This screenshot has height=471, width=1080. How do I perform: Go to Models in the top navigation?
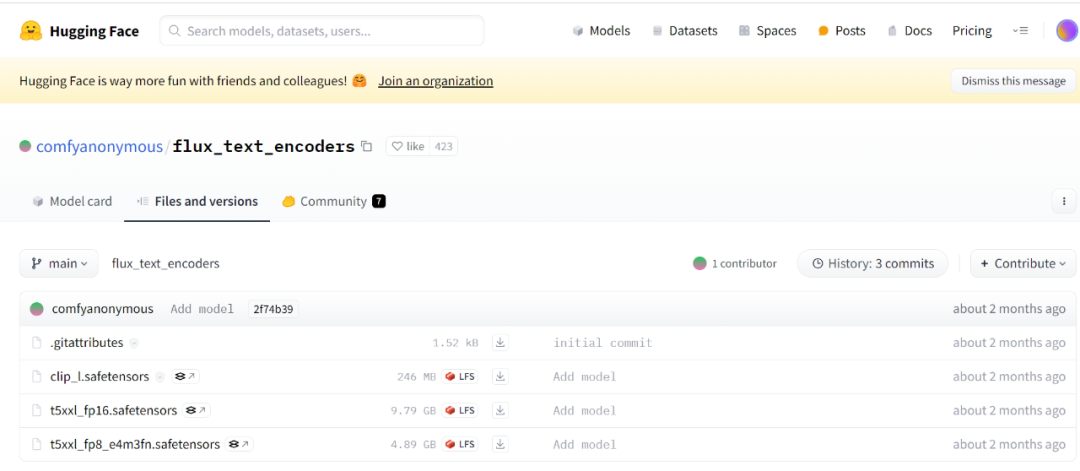click(x=601, y=31)
